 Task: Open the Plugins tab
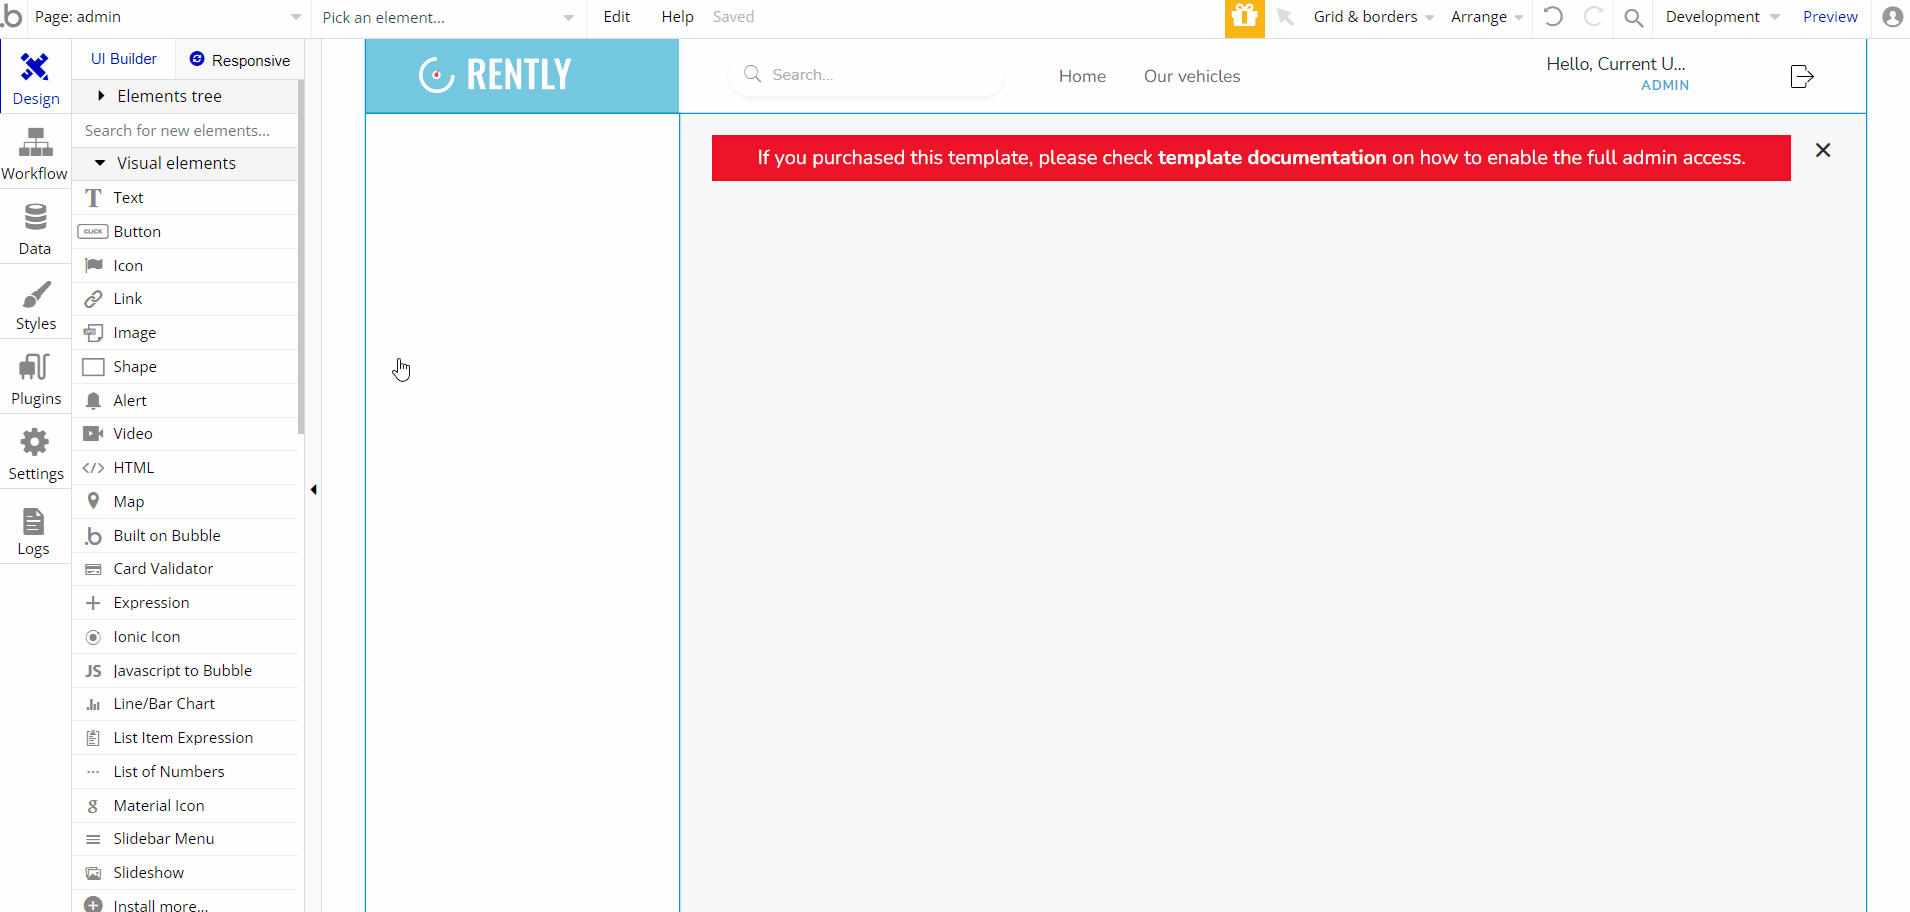(x=35, y=378)
